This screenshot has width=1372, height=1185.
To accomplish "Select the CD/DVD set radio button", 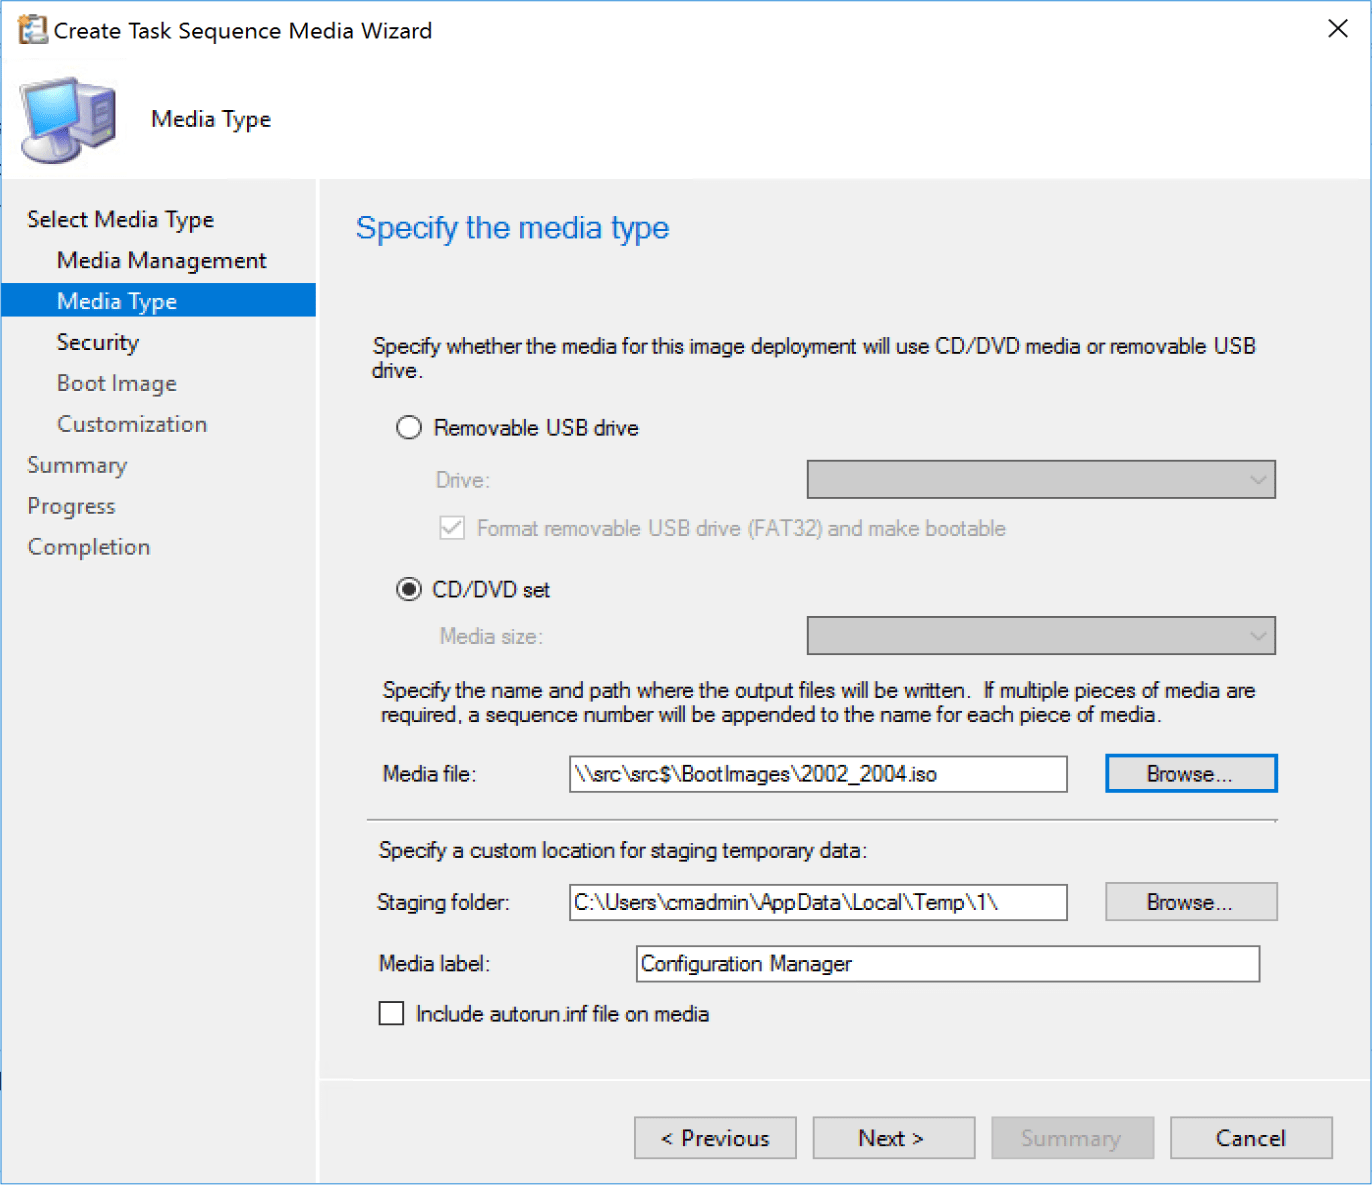I will pos(408,589).
